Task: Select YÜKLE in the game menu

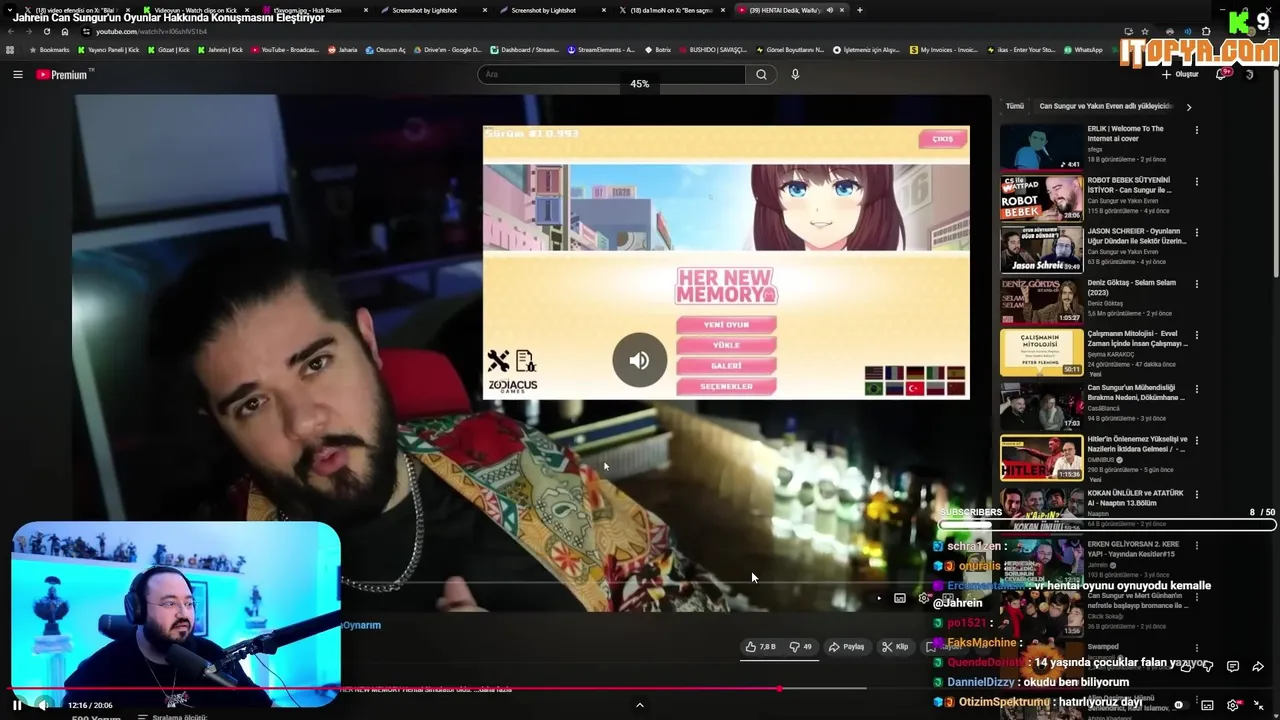Action: [x=726, y=345]
